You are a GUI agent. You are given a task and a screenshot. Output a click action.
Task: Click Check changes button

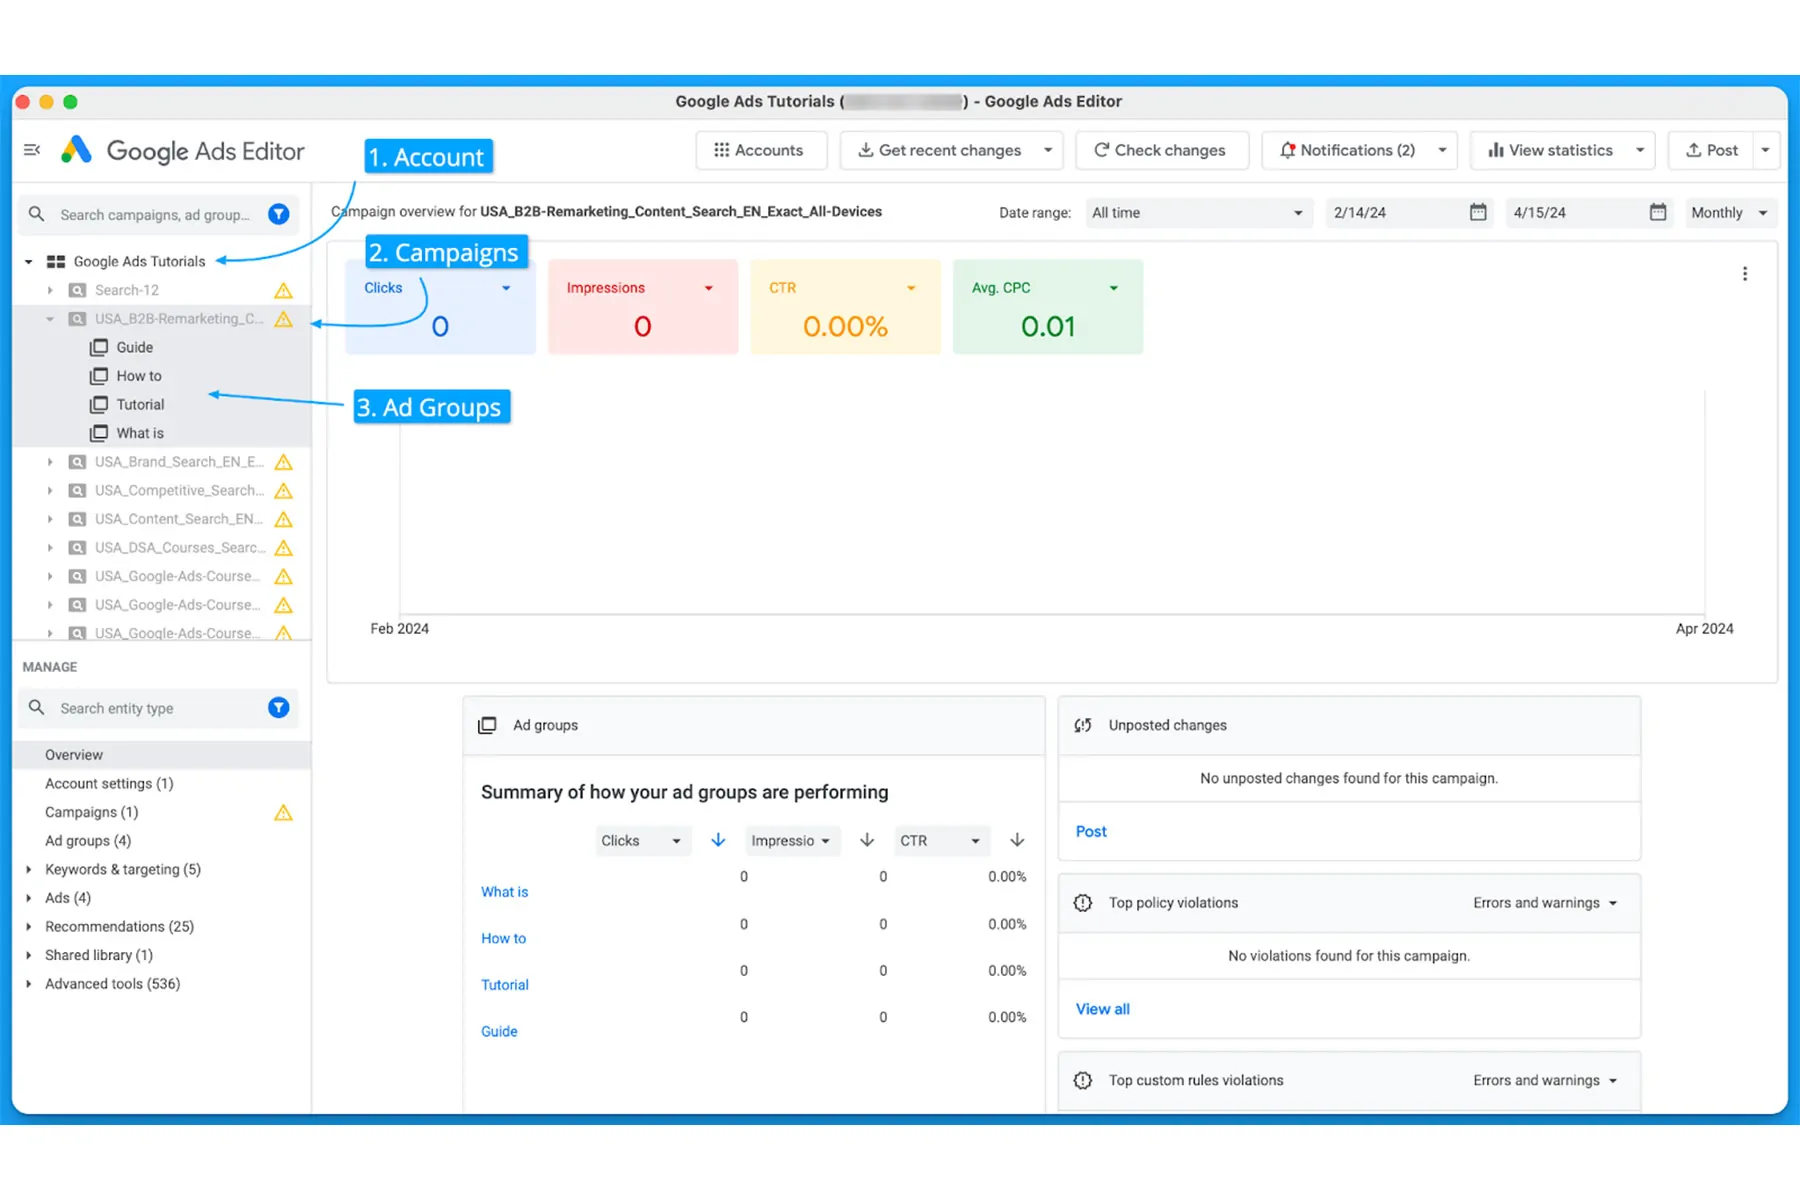click(x=1161, y=150)
